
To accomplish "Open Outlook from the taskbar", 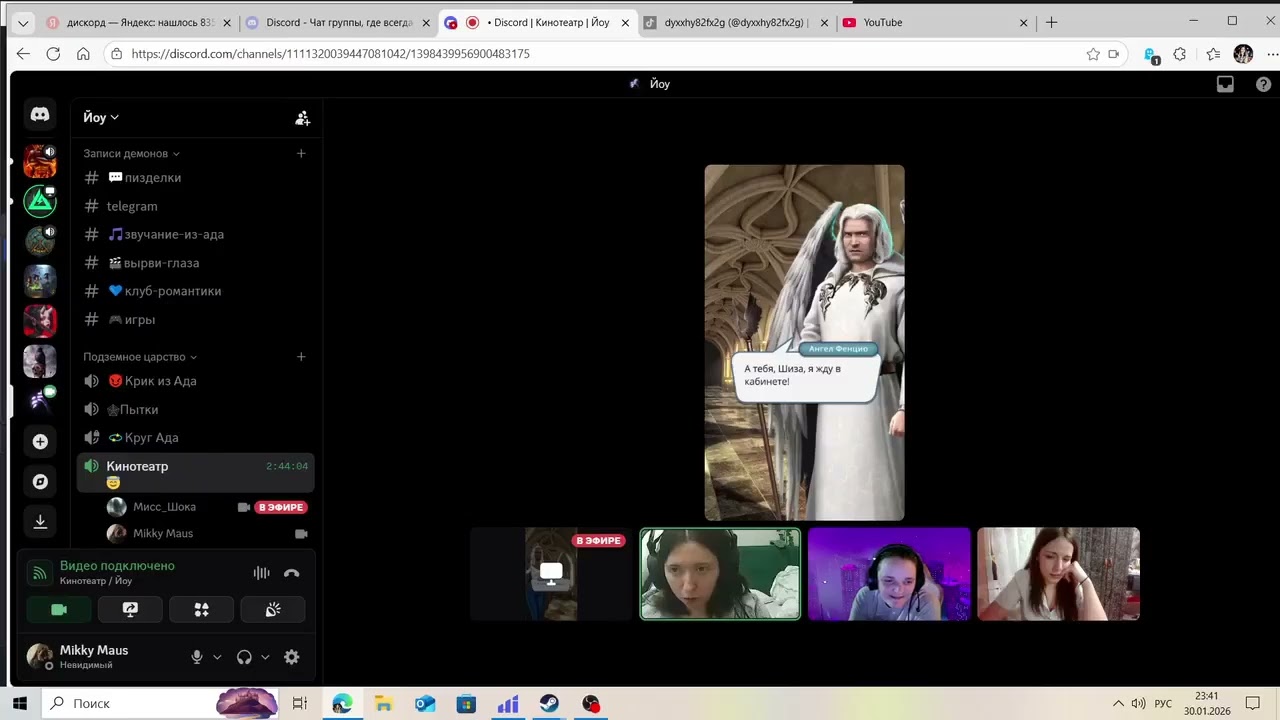I will pyautogui.click(x=425, y=703).
